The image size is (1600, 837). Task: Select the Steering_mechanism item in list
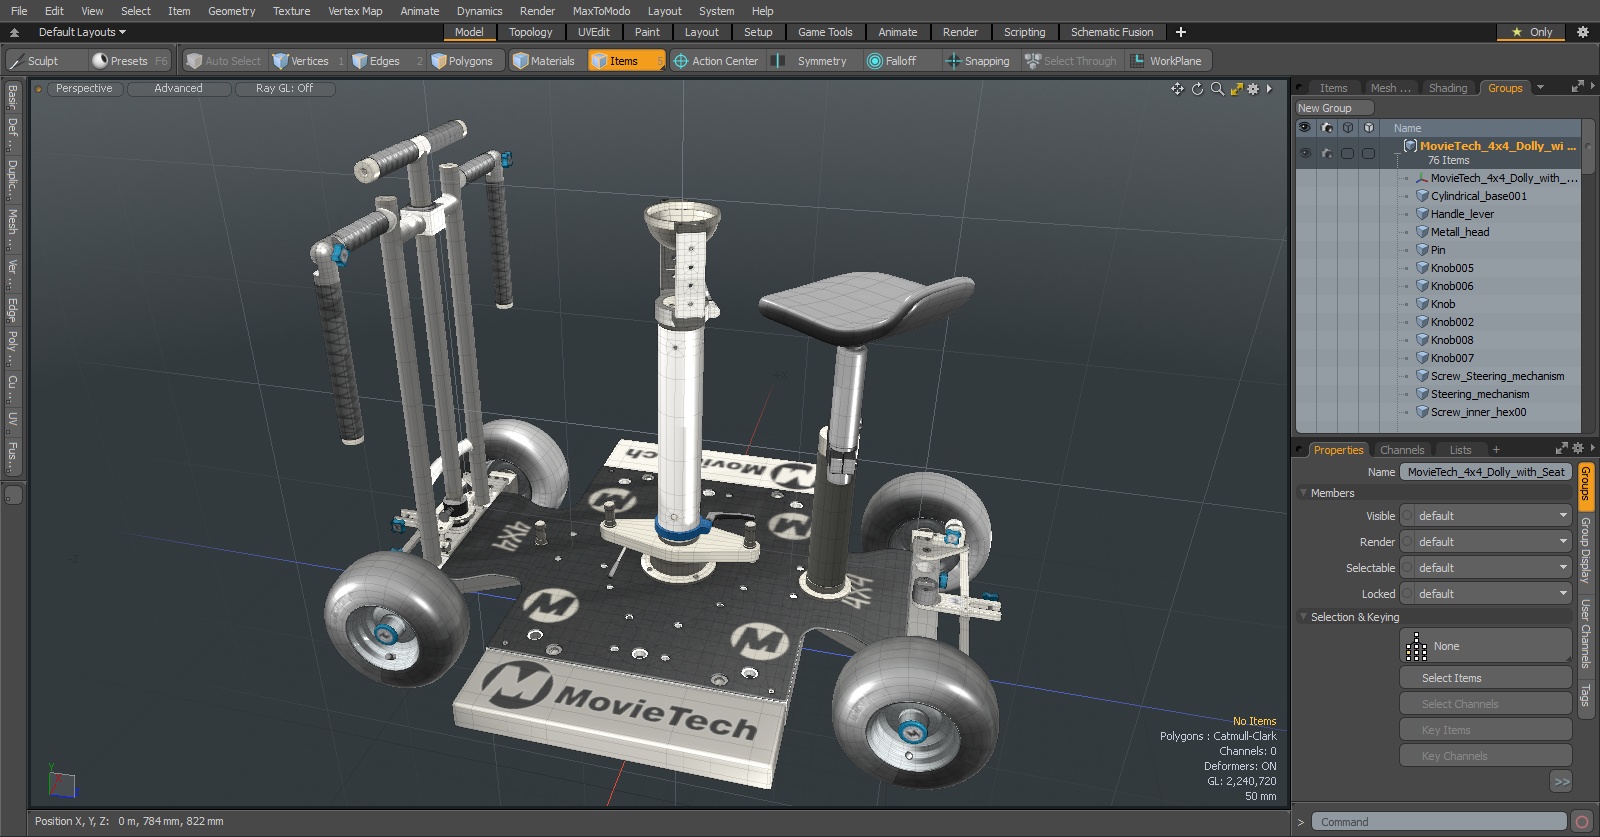(x=1479, y=394)
